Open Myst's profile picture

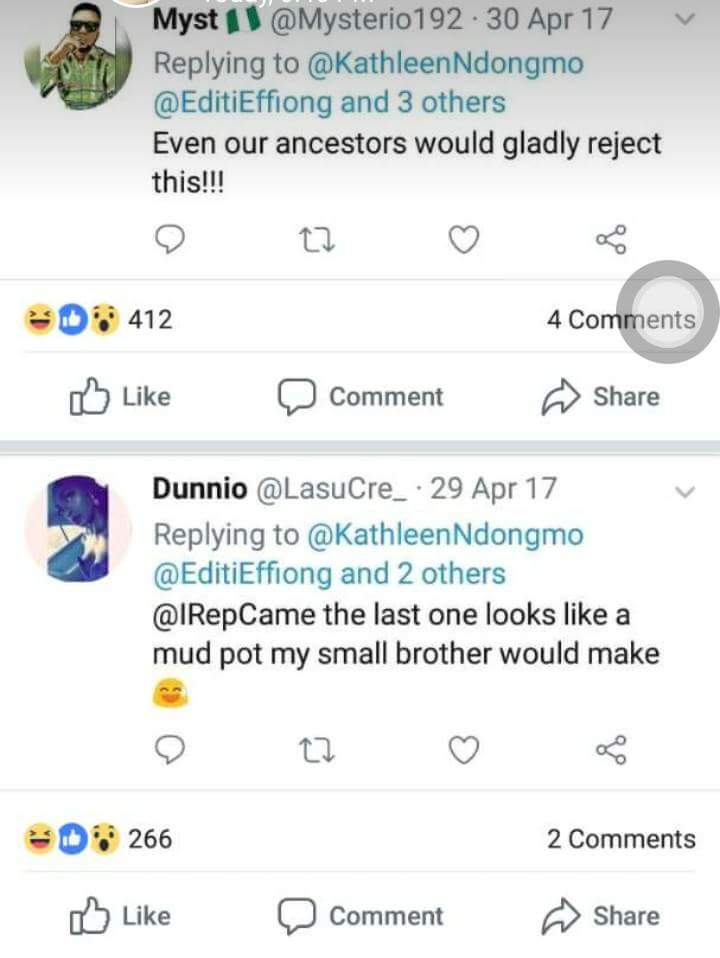click(85, 55)
